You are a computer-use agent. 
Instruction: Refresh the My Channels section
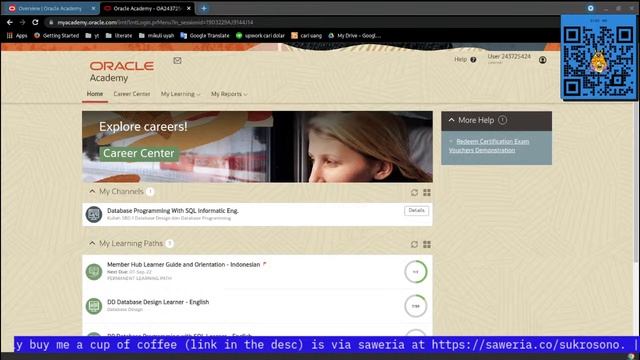pyautogui.click(x=414, y=192)
